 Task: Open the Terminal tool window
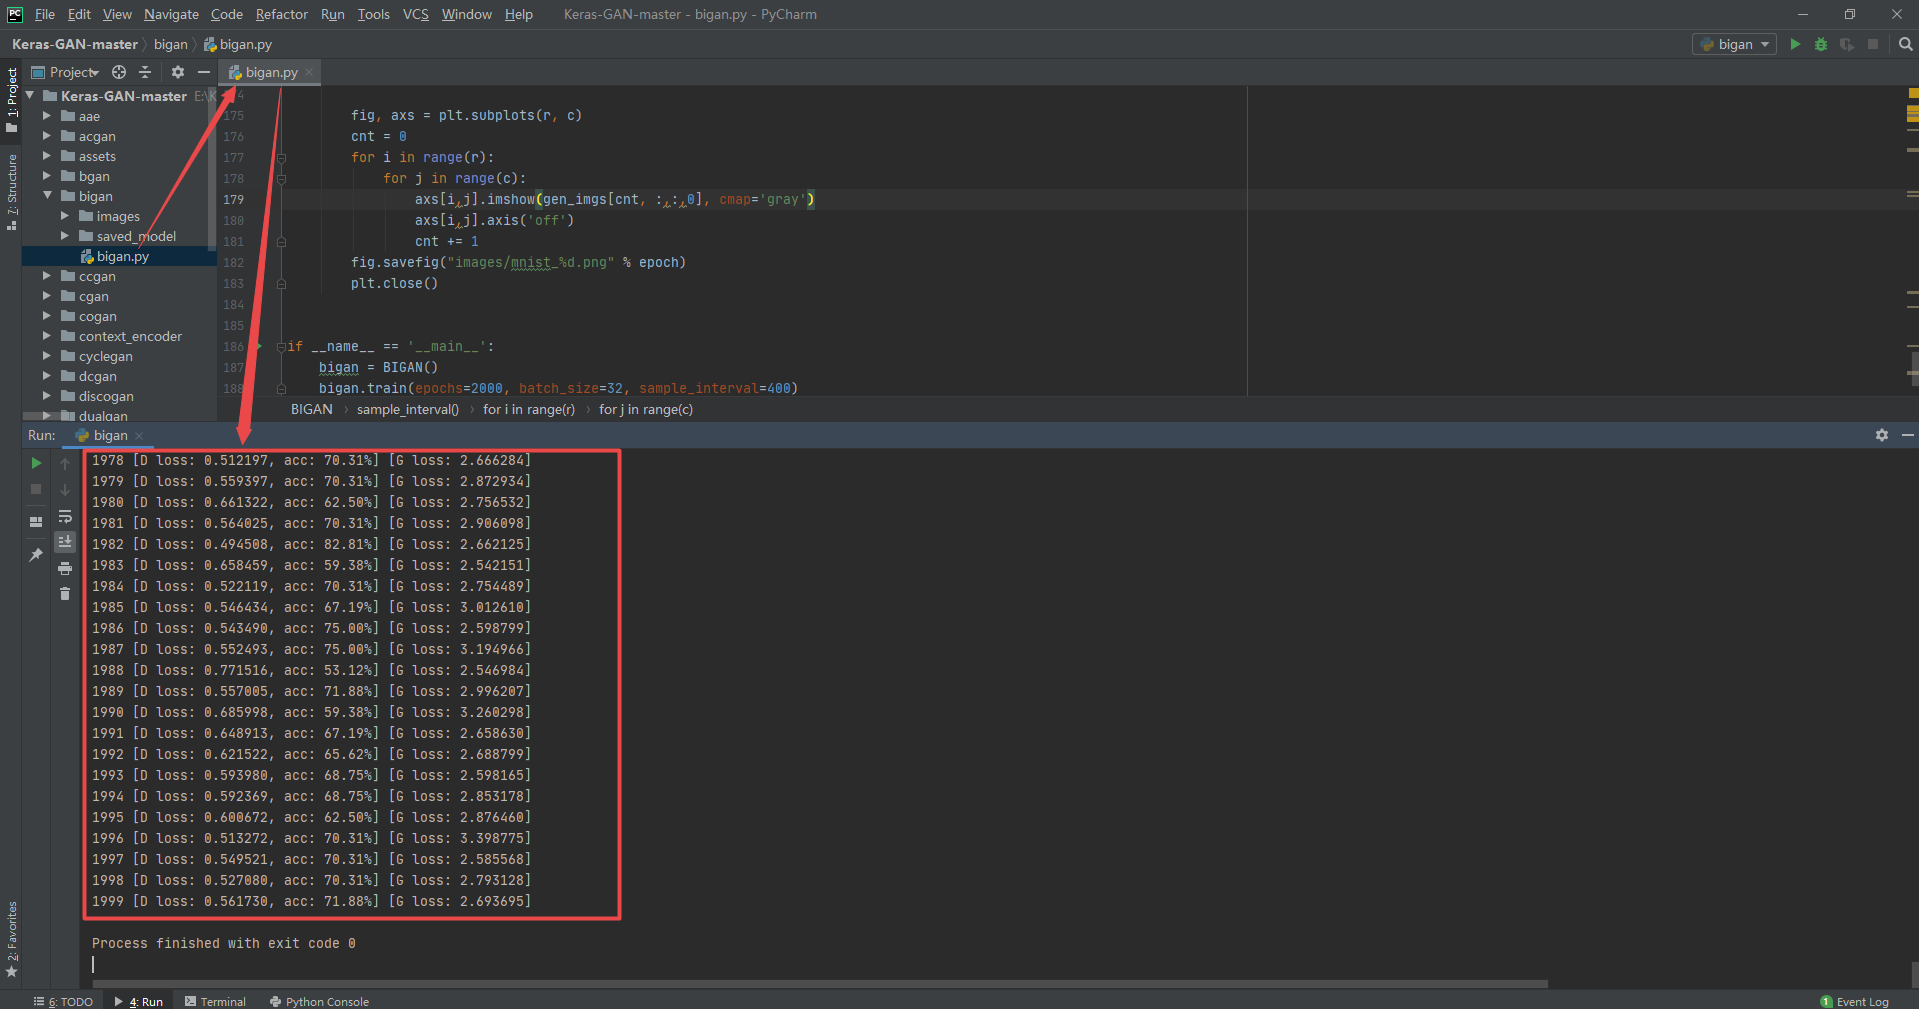point(215,1001)
